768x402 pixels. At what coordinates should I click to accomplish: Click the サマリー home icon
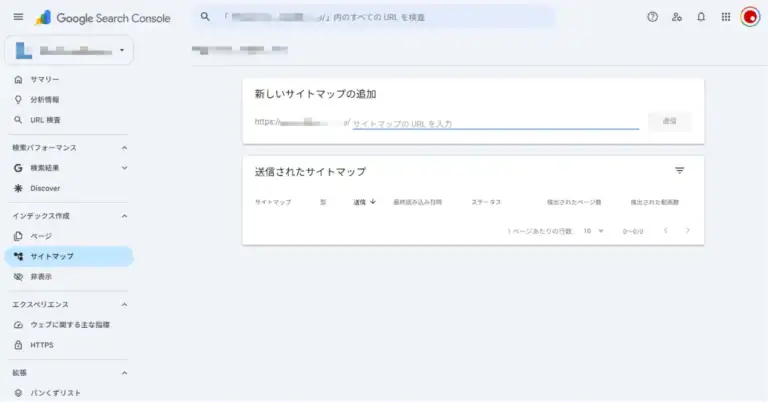(x=18, y=79)
